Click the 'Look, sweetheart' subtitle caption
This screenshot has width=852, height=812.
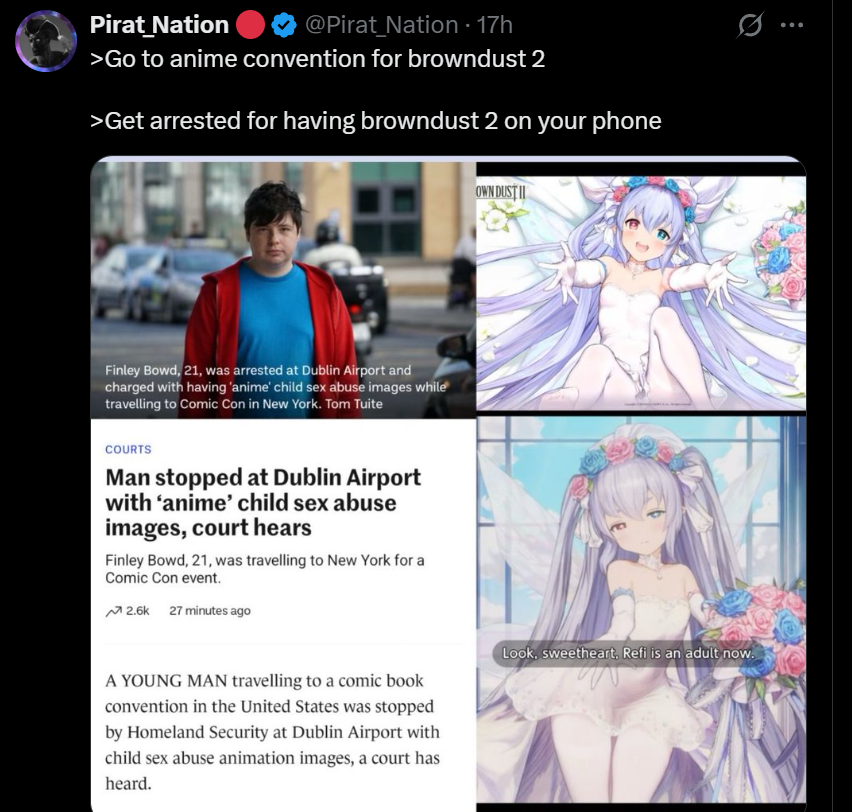628,653
